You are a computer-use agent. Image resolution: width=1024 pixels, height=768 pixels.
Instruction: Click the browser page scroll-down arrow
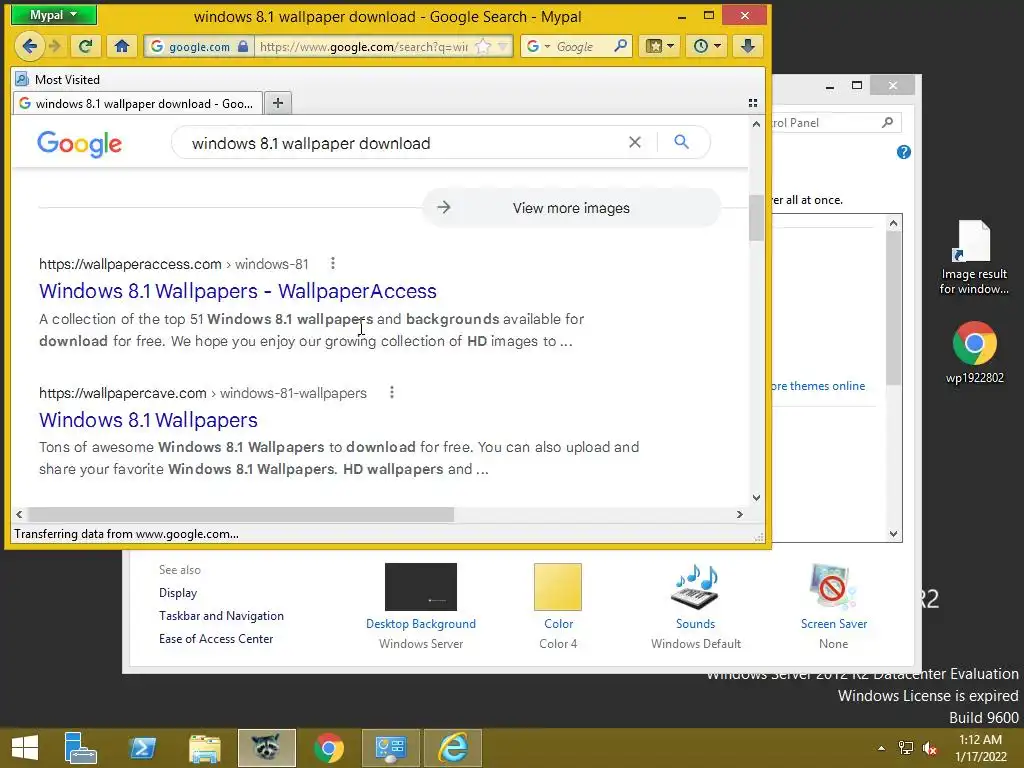point(756,498)
